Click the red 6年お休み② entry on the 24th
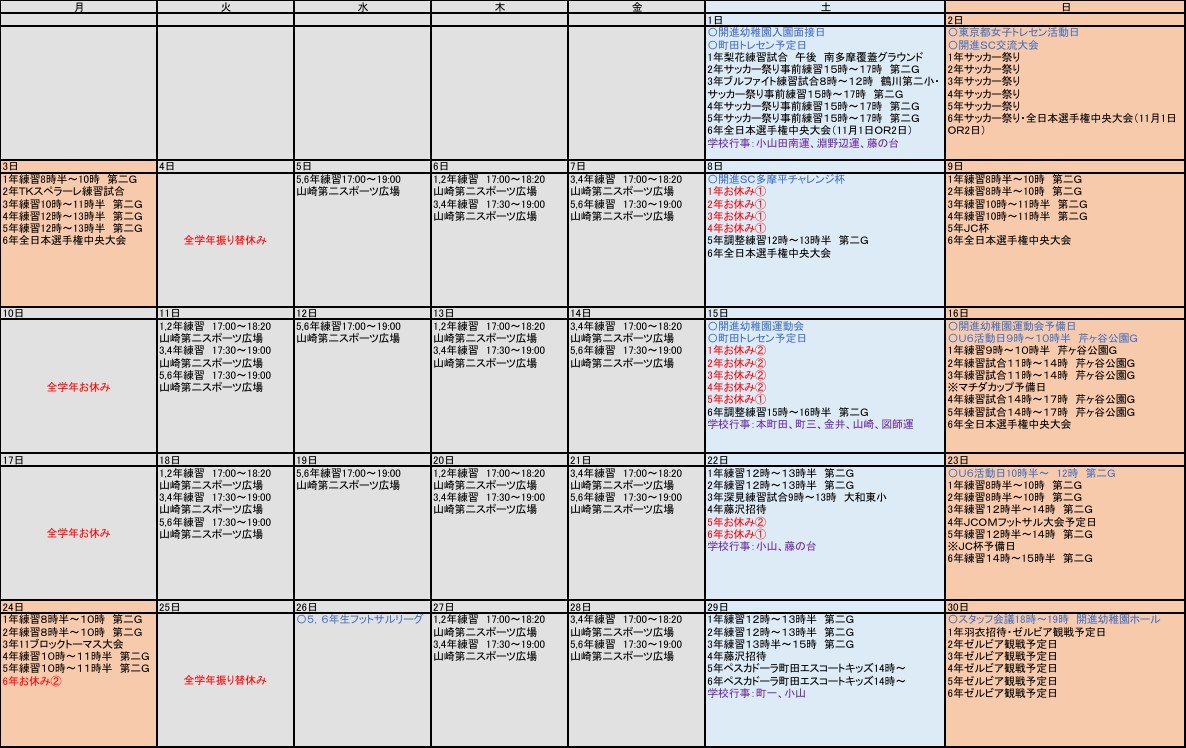This screenshot has width=1186, height=748. (x=33, y=680)
